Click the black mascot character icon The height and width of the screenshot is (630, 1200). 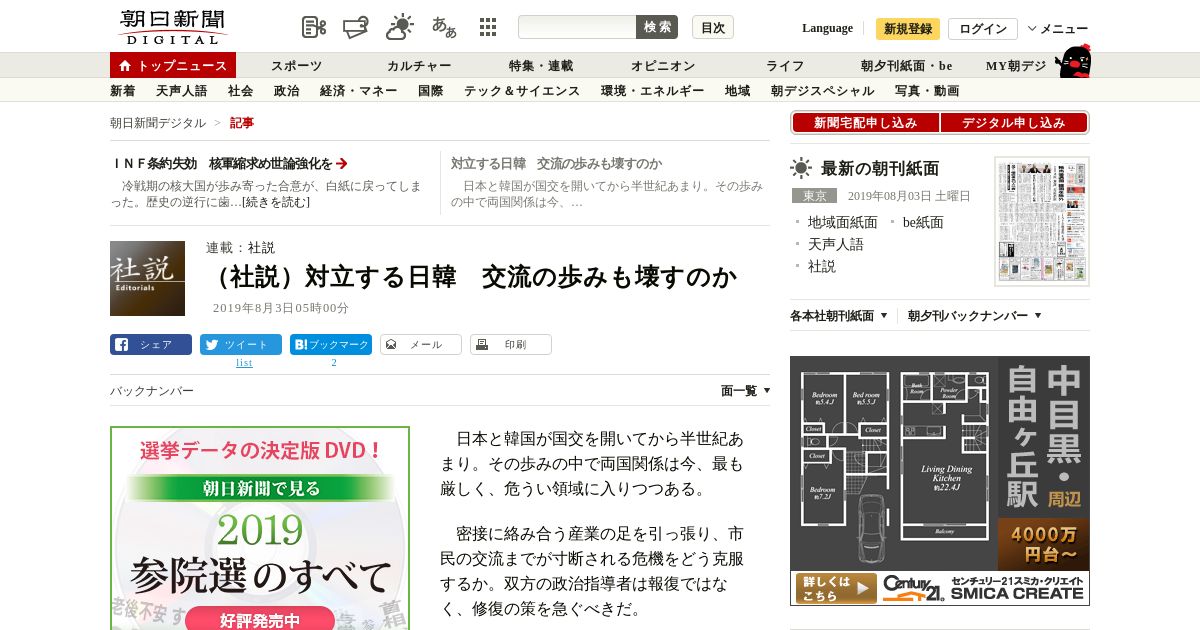(x=1073, y=61)
